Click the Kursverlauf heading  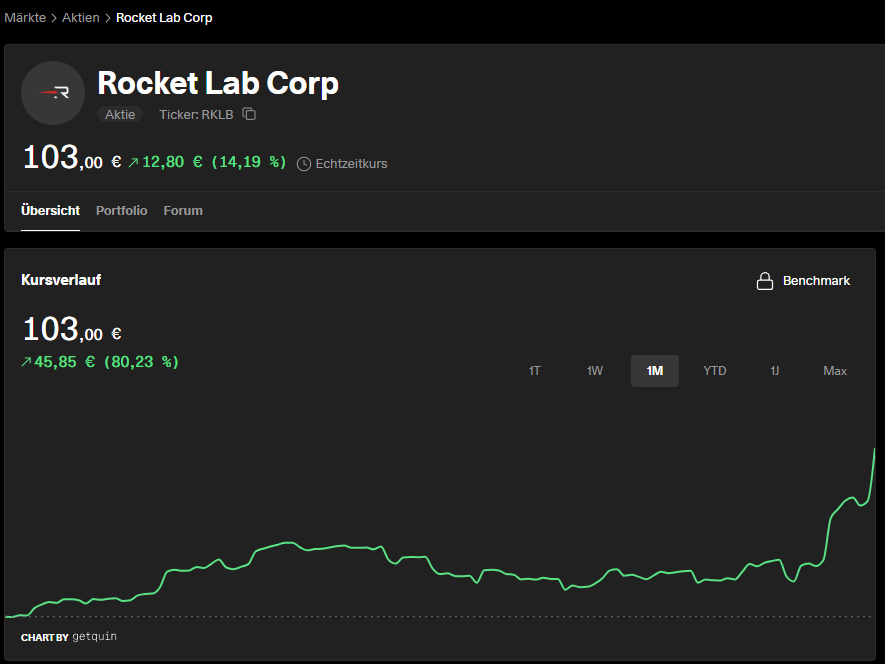tap(61, 280)
